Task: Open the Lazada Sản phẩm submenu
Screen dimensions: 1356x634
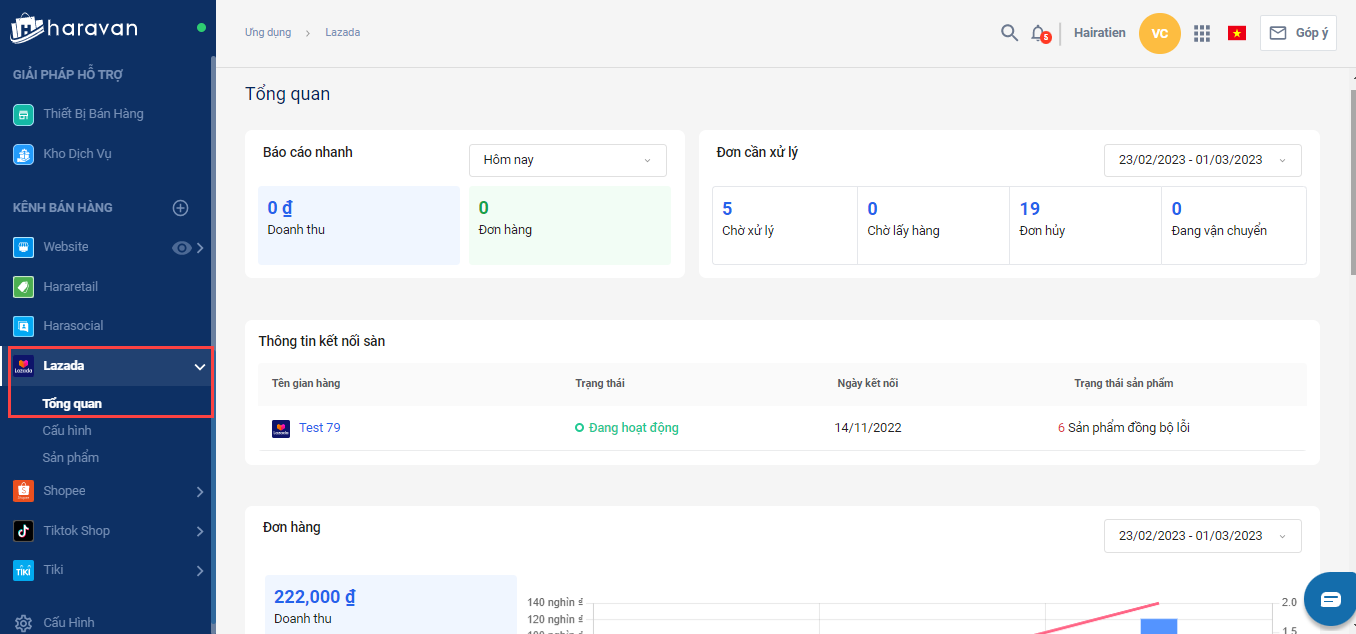Action: (x=70, y=458)
